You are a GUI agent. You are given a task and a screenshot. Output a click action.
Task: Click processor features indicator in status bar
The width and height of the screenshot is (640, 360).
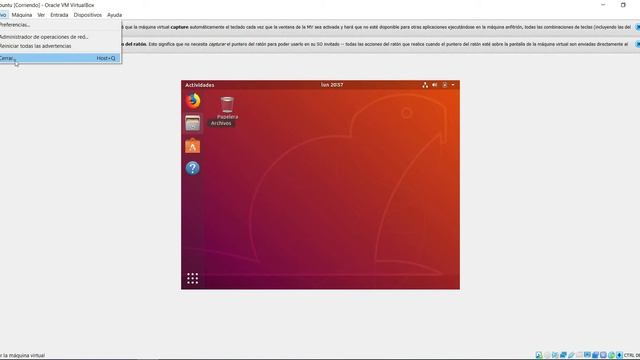point(603,355)
